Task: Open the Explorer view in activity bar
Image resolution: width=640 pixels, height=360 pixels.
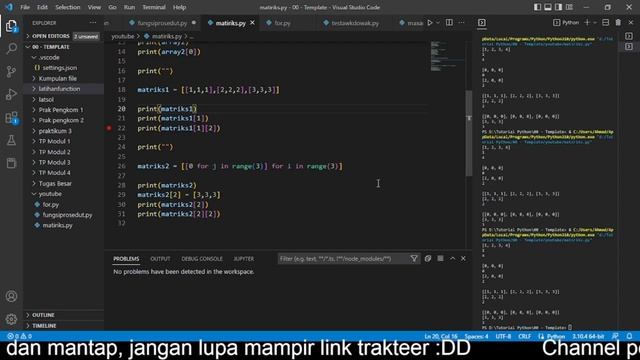Action: 11,26
